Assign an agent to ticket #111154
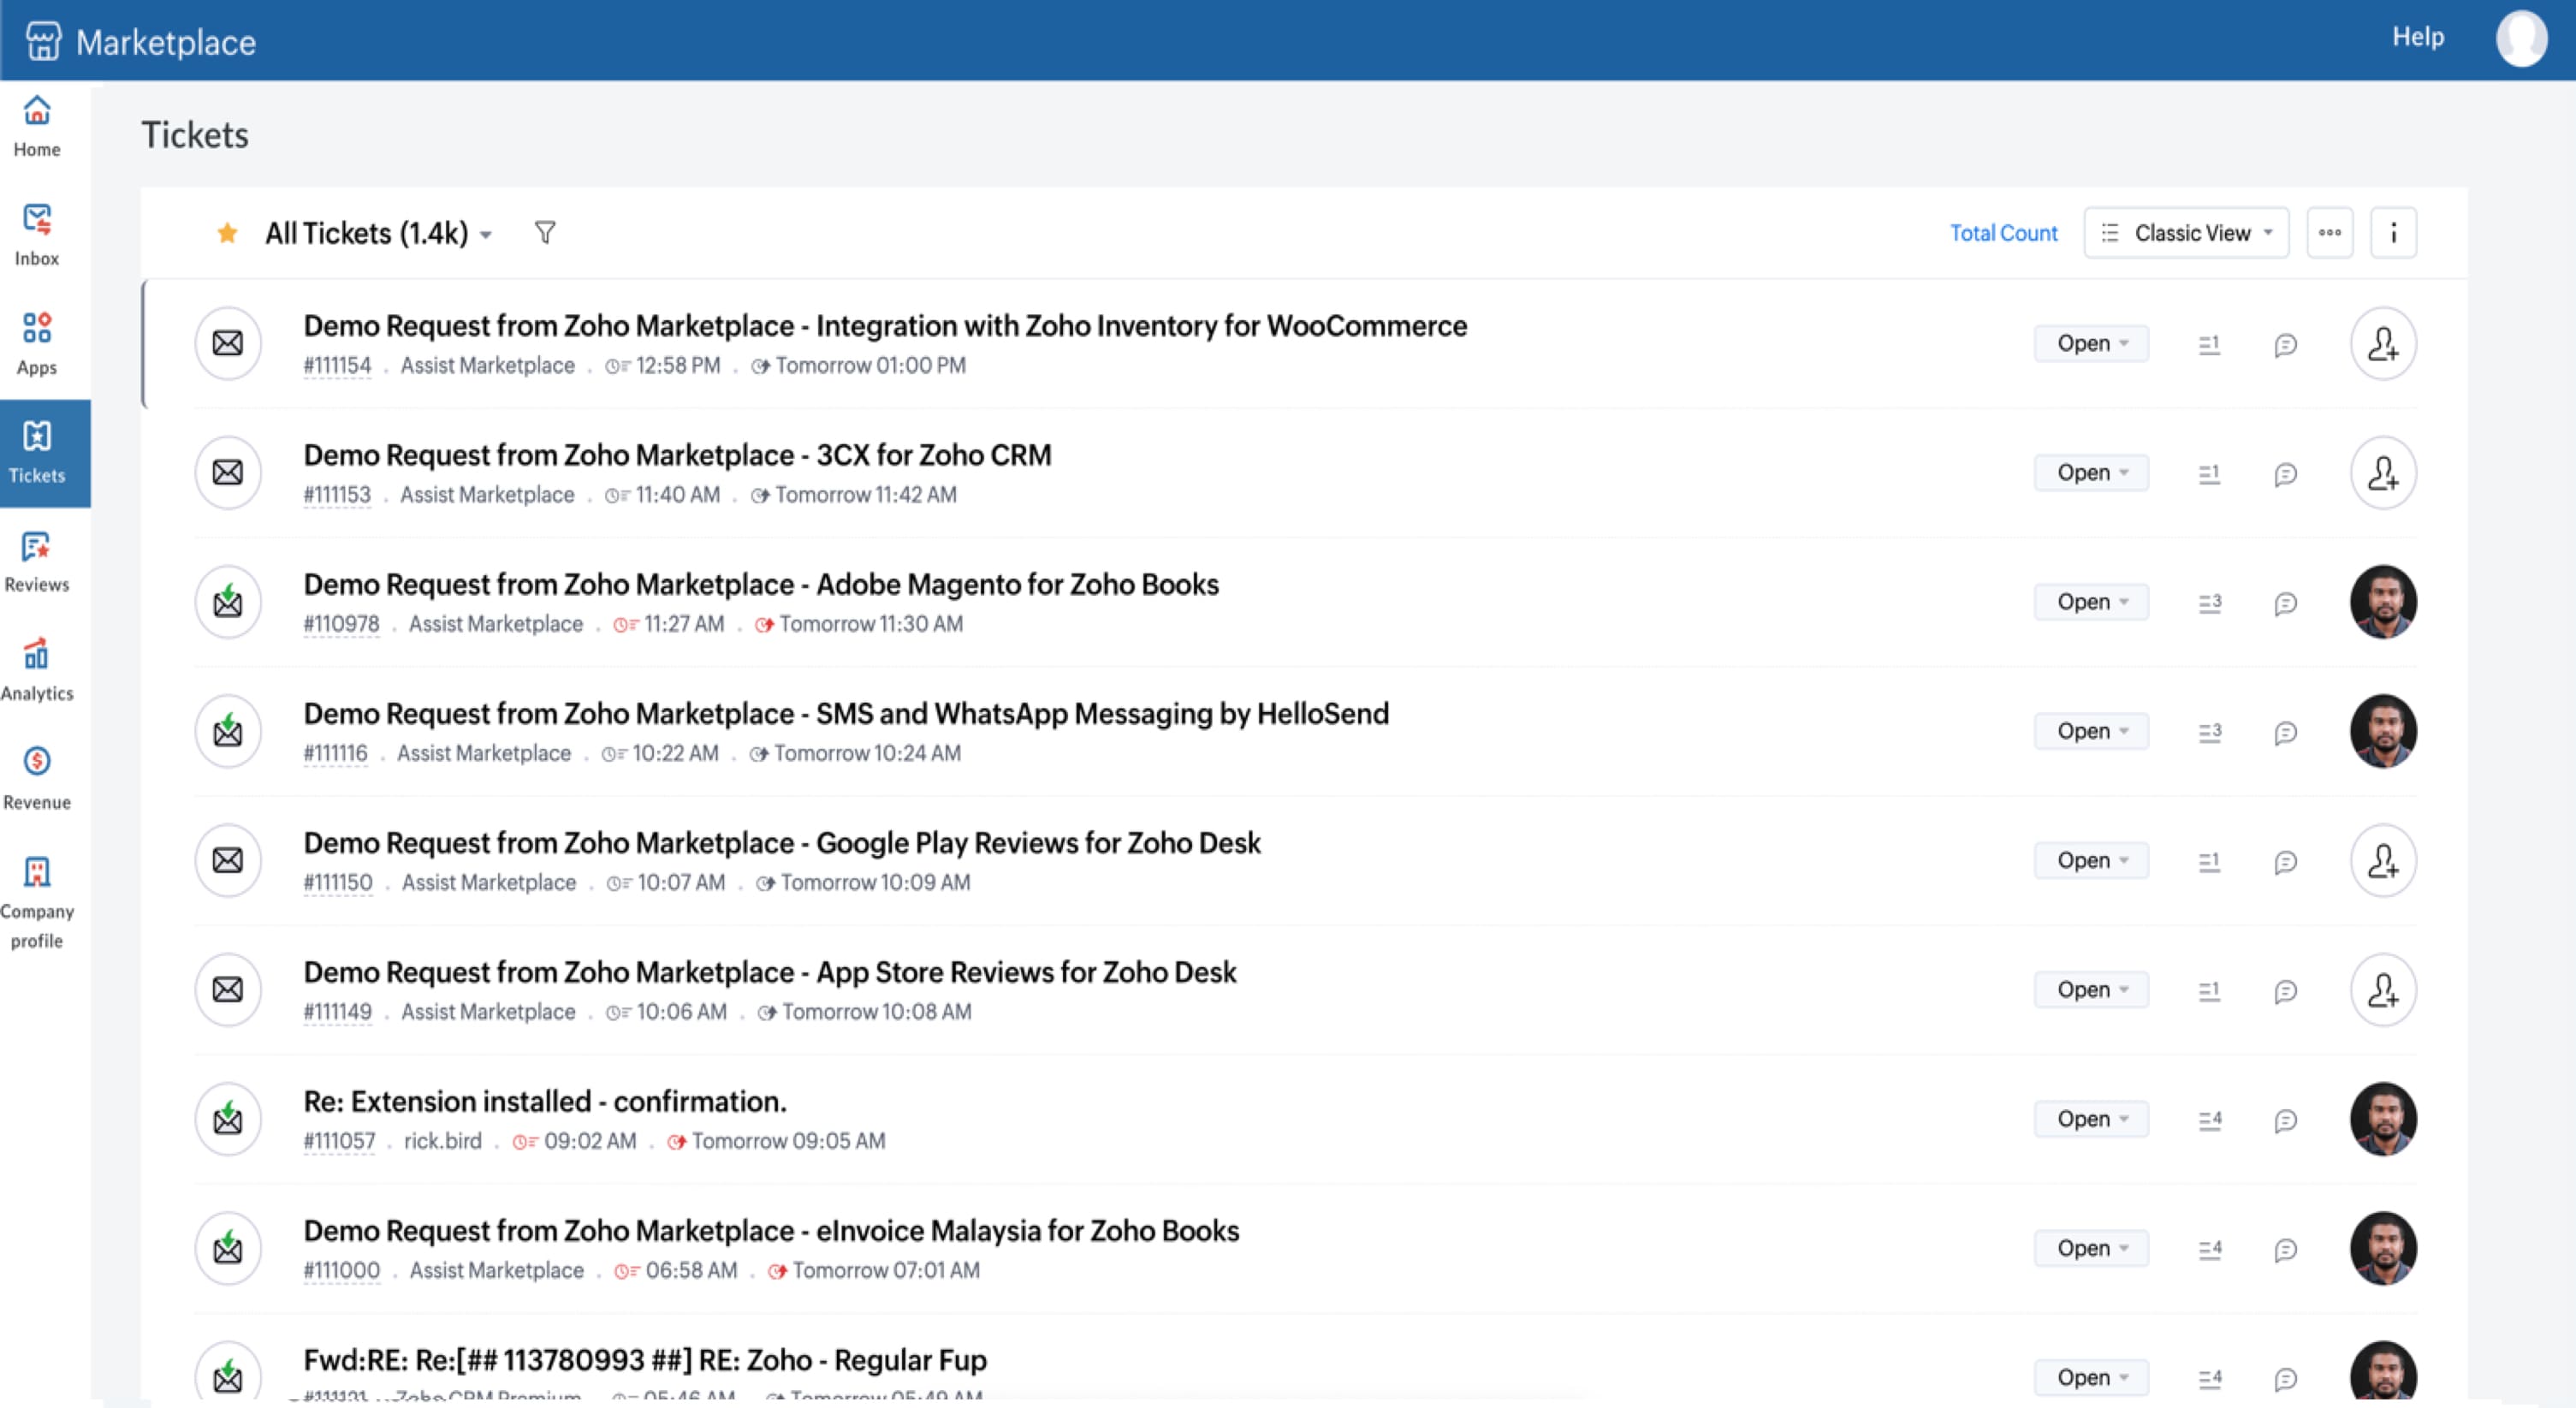Image resolution: width=2576 pixels, height=1408 pixels. coord(2383,343)
